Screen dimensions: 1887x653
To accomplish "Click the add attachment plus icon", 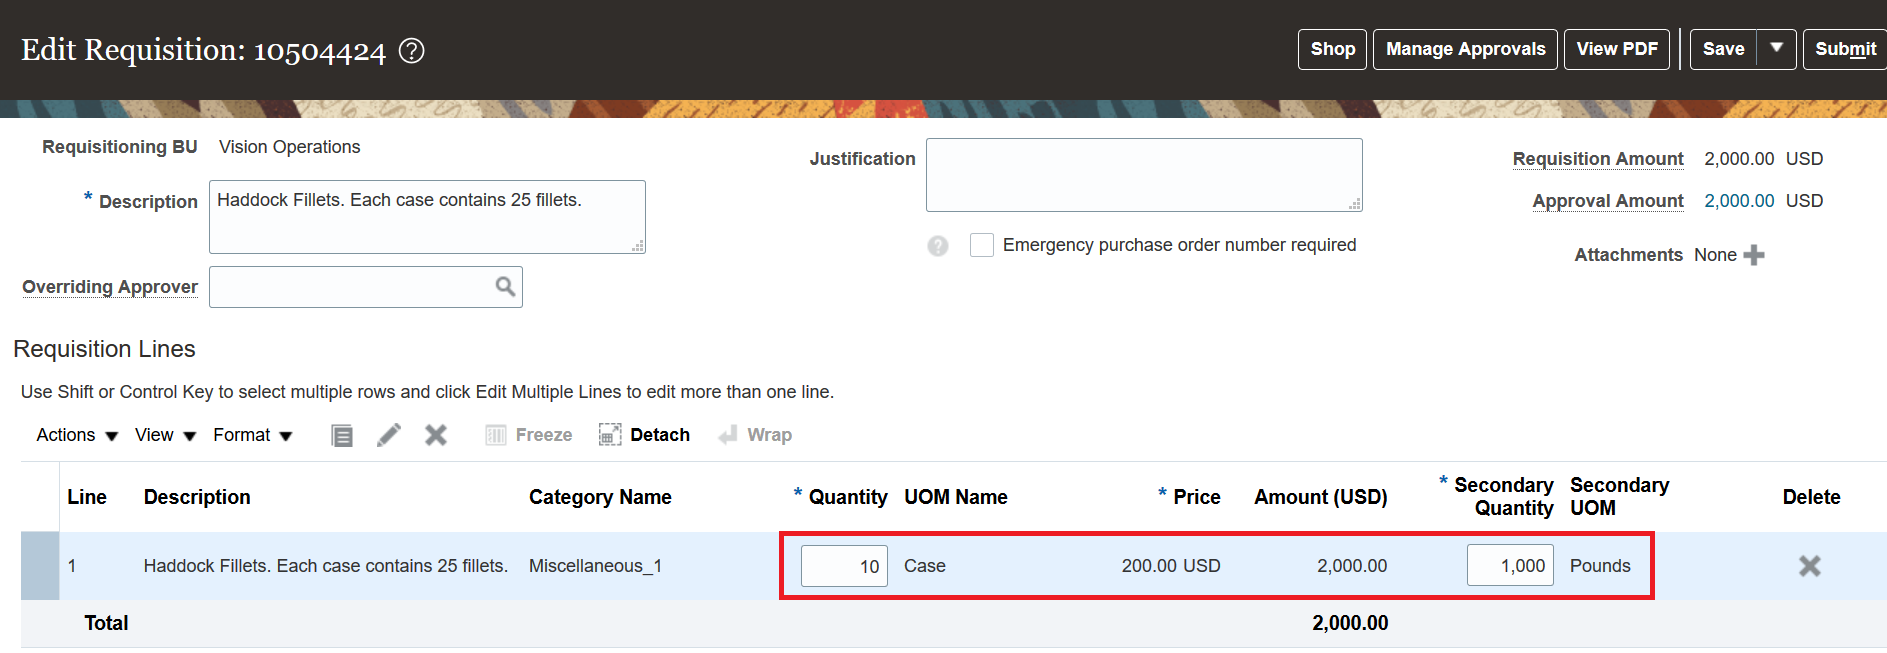I will tap(1754, 255).
